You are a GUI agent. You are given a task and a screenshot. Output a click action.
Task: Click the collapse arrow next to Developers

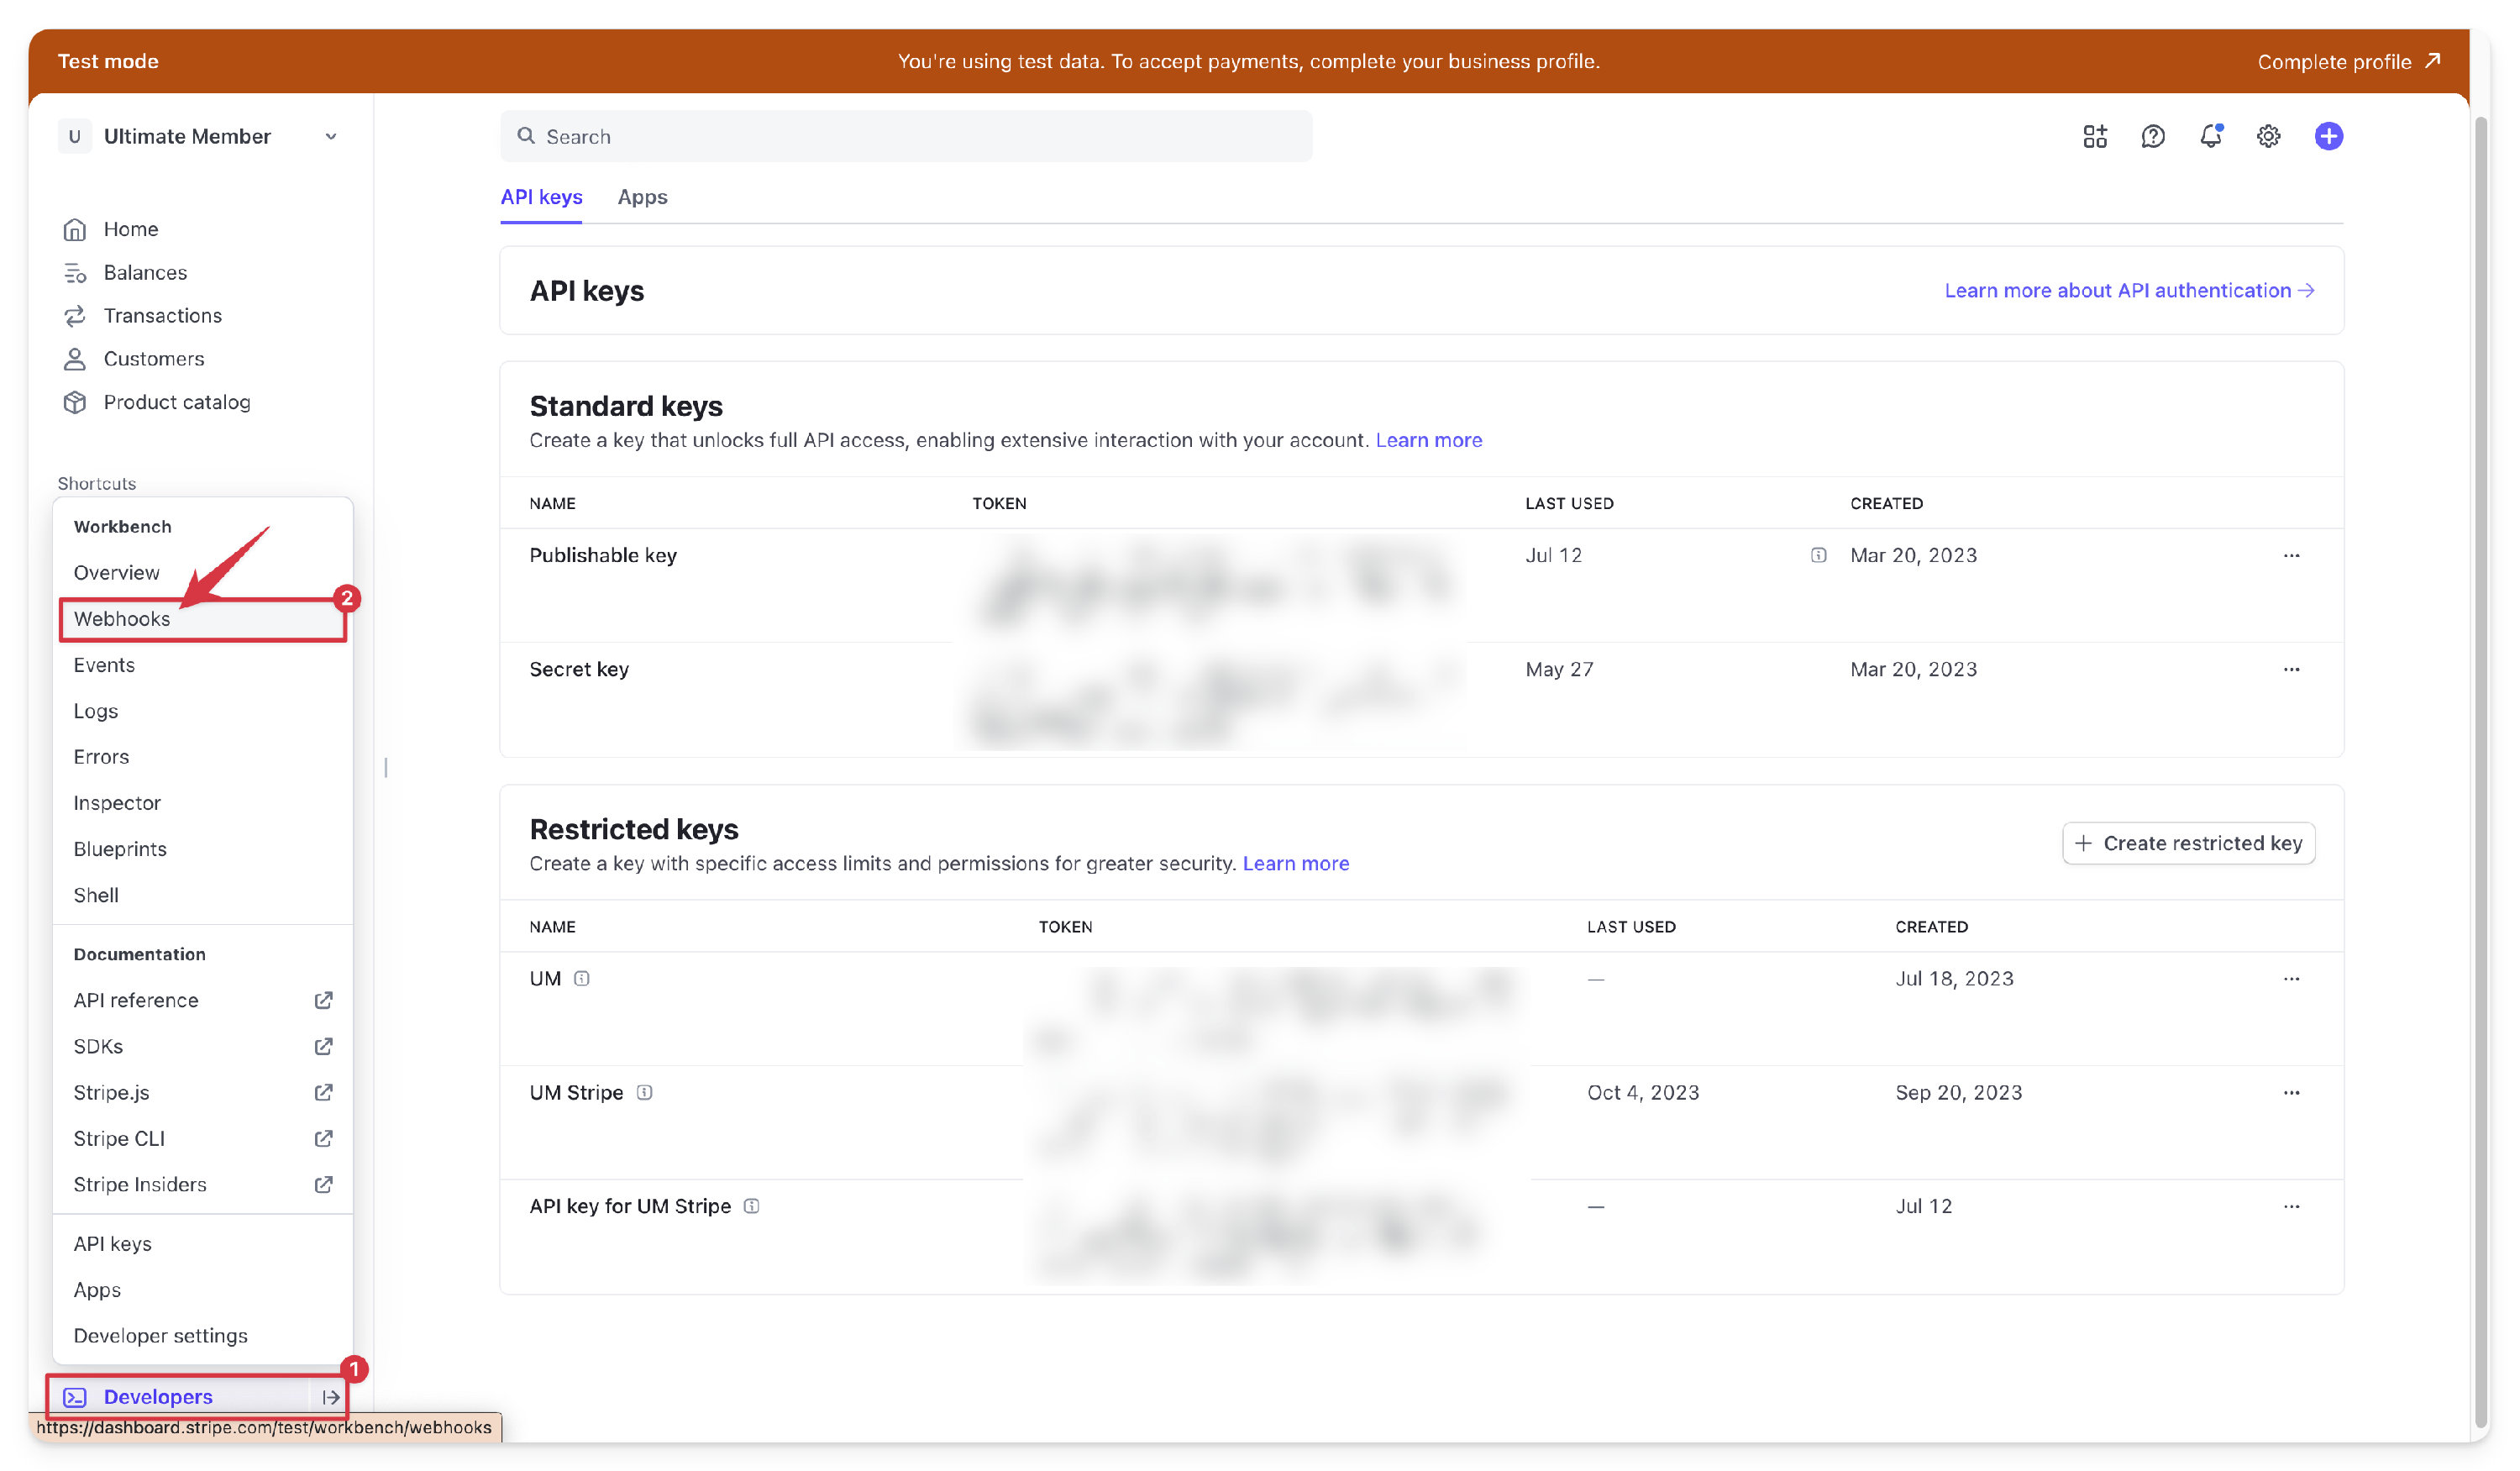(331, 1397)
